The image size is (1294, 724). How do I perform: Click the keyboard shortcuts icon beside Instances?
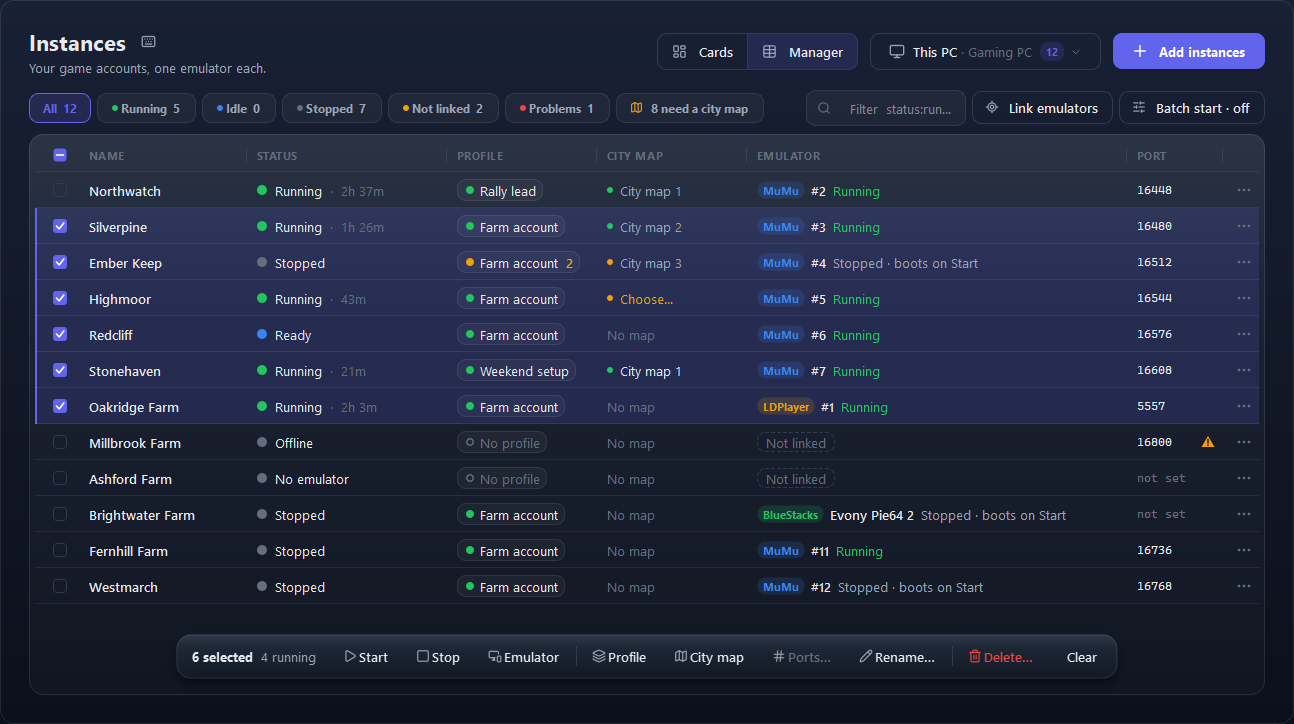point(148,42)
